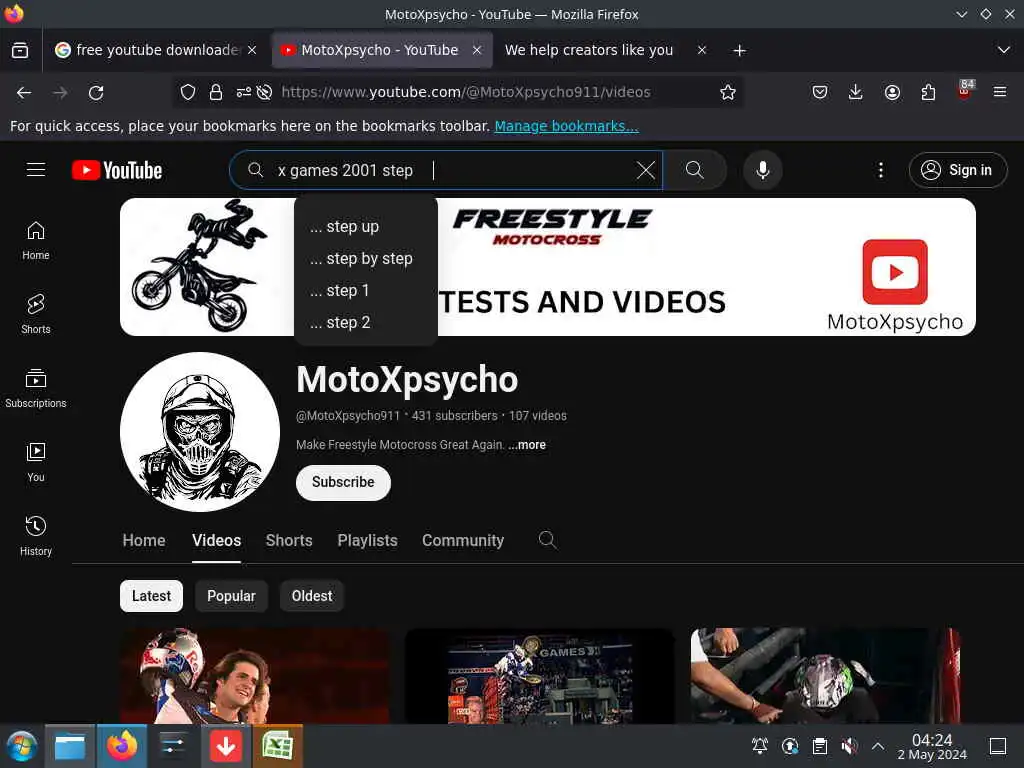This screenshot has width=1024, height=768.
Task: Open Firefox tracking protection shield
Action: coord(188,93)
